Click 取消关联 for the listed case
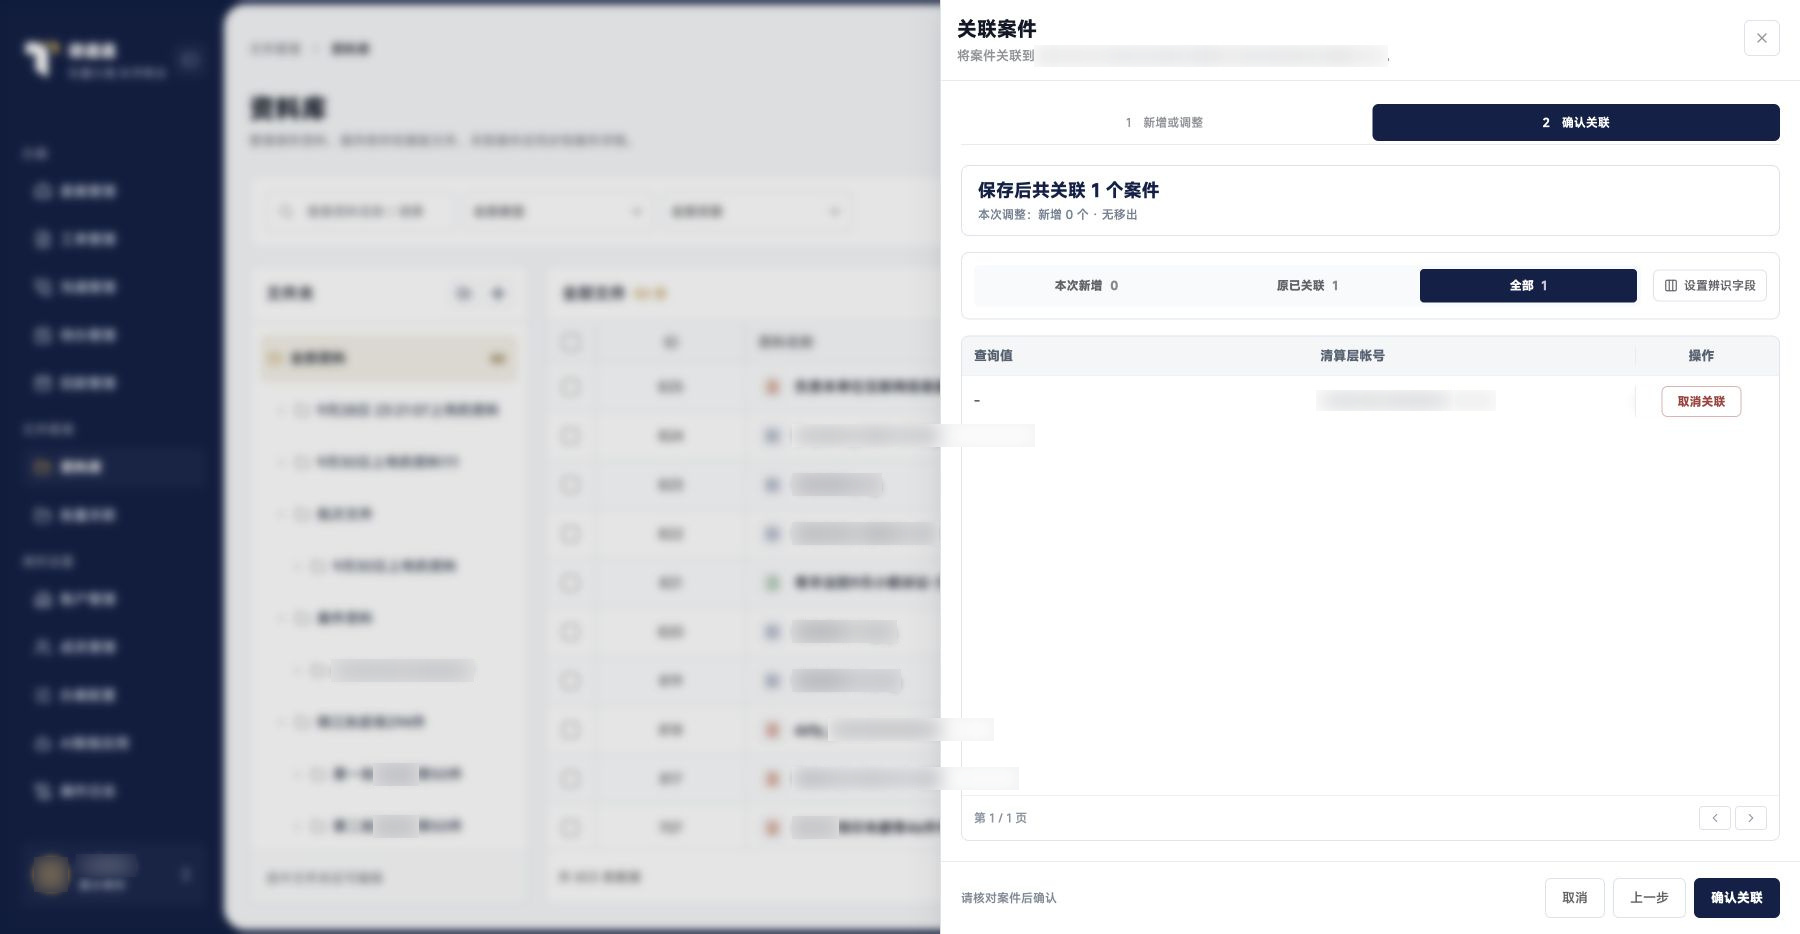The width and height of the screenshot is (1800, 934). (1701, 401)
